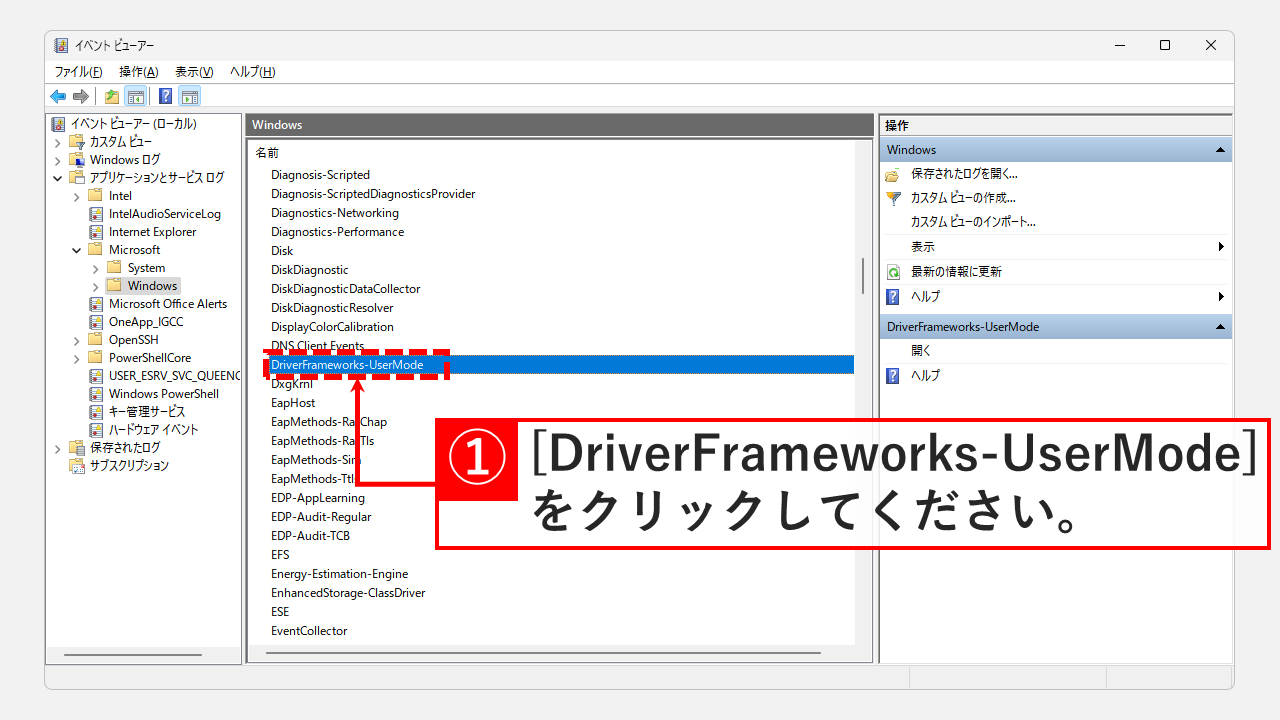The image size is (1280, 720).
Task: Select DriverFrameworks-UserMode in the list
Action: 347,365
